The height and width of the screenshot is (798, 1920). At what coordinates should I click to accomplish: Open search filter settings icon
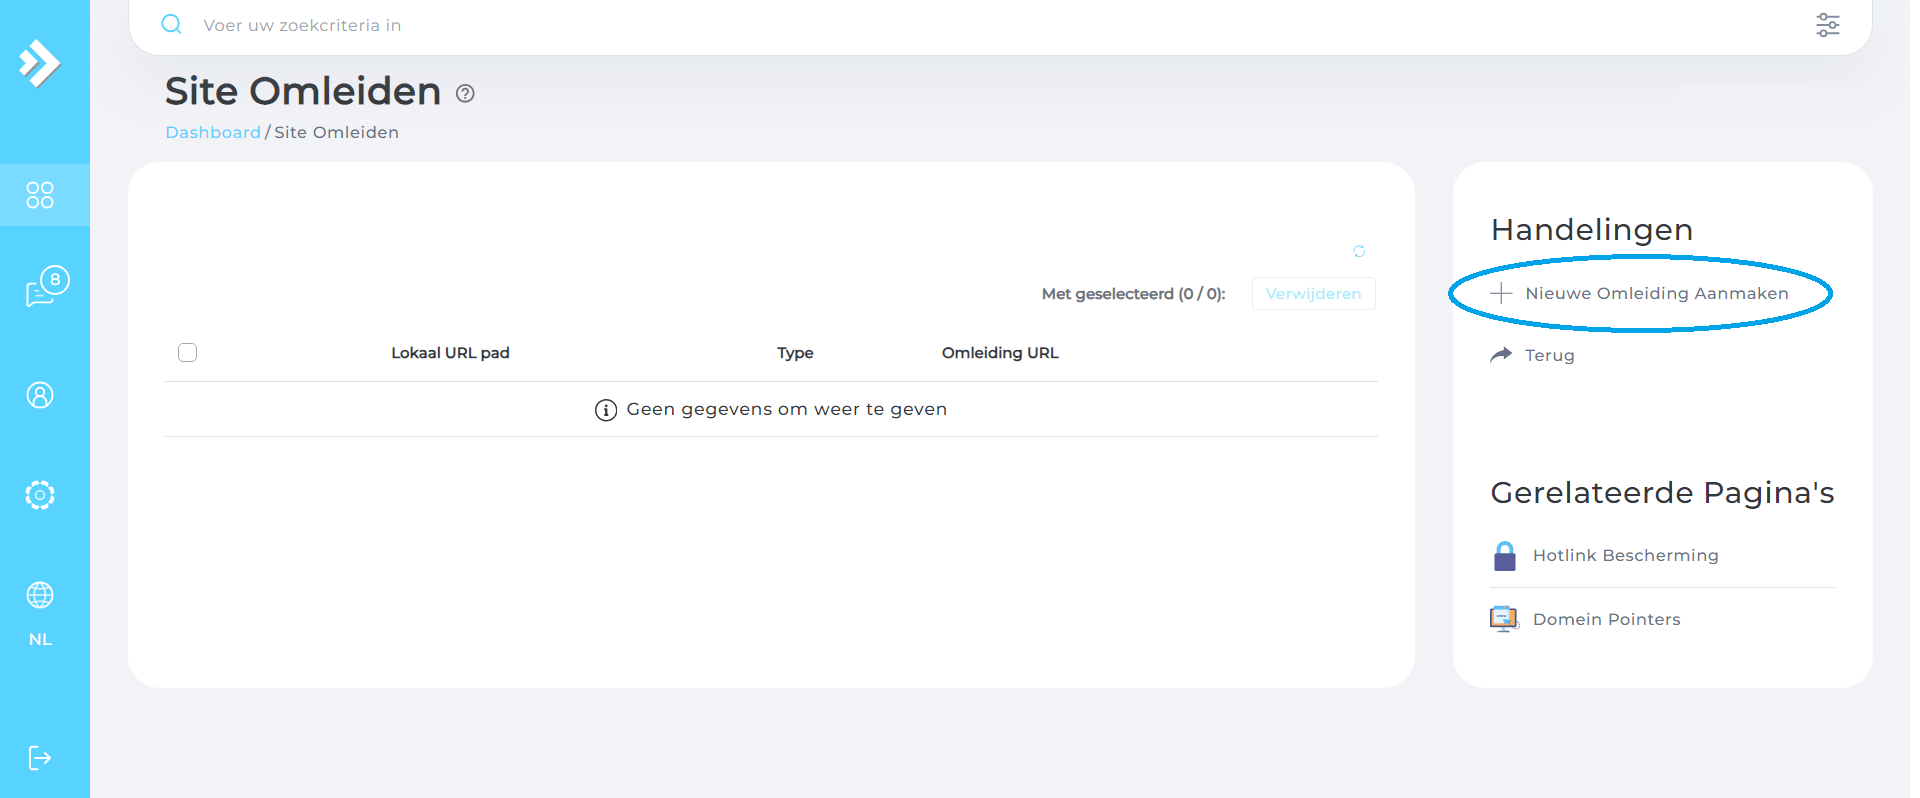pos(1827,25)
